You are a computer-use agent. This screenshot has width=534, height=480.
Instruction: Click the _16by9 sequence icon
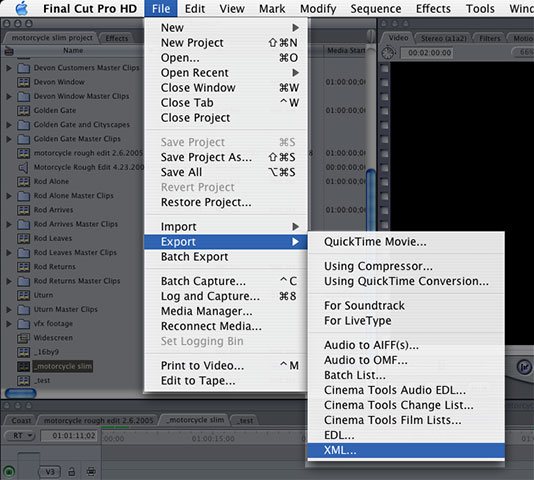pyautogui.click(x=23, y=352)
